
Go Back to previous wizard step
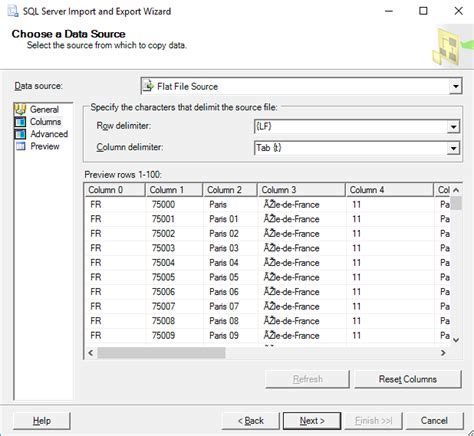click(251, 421)
